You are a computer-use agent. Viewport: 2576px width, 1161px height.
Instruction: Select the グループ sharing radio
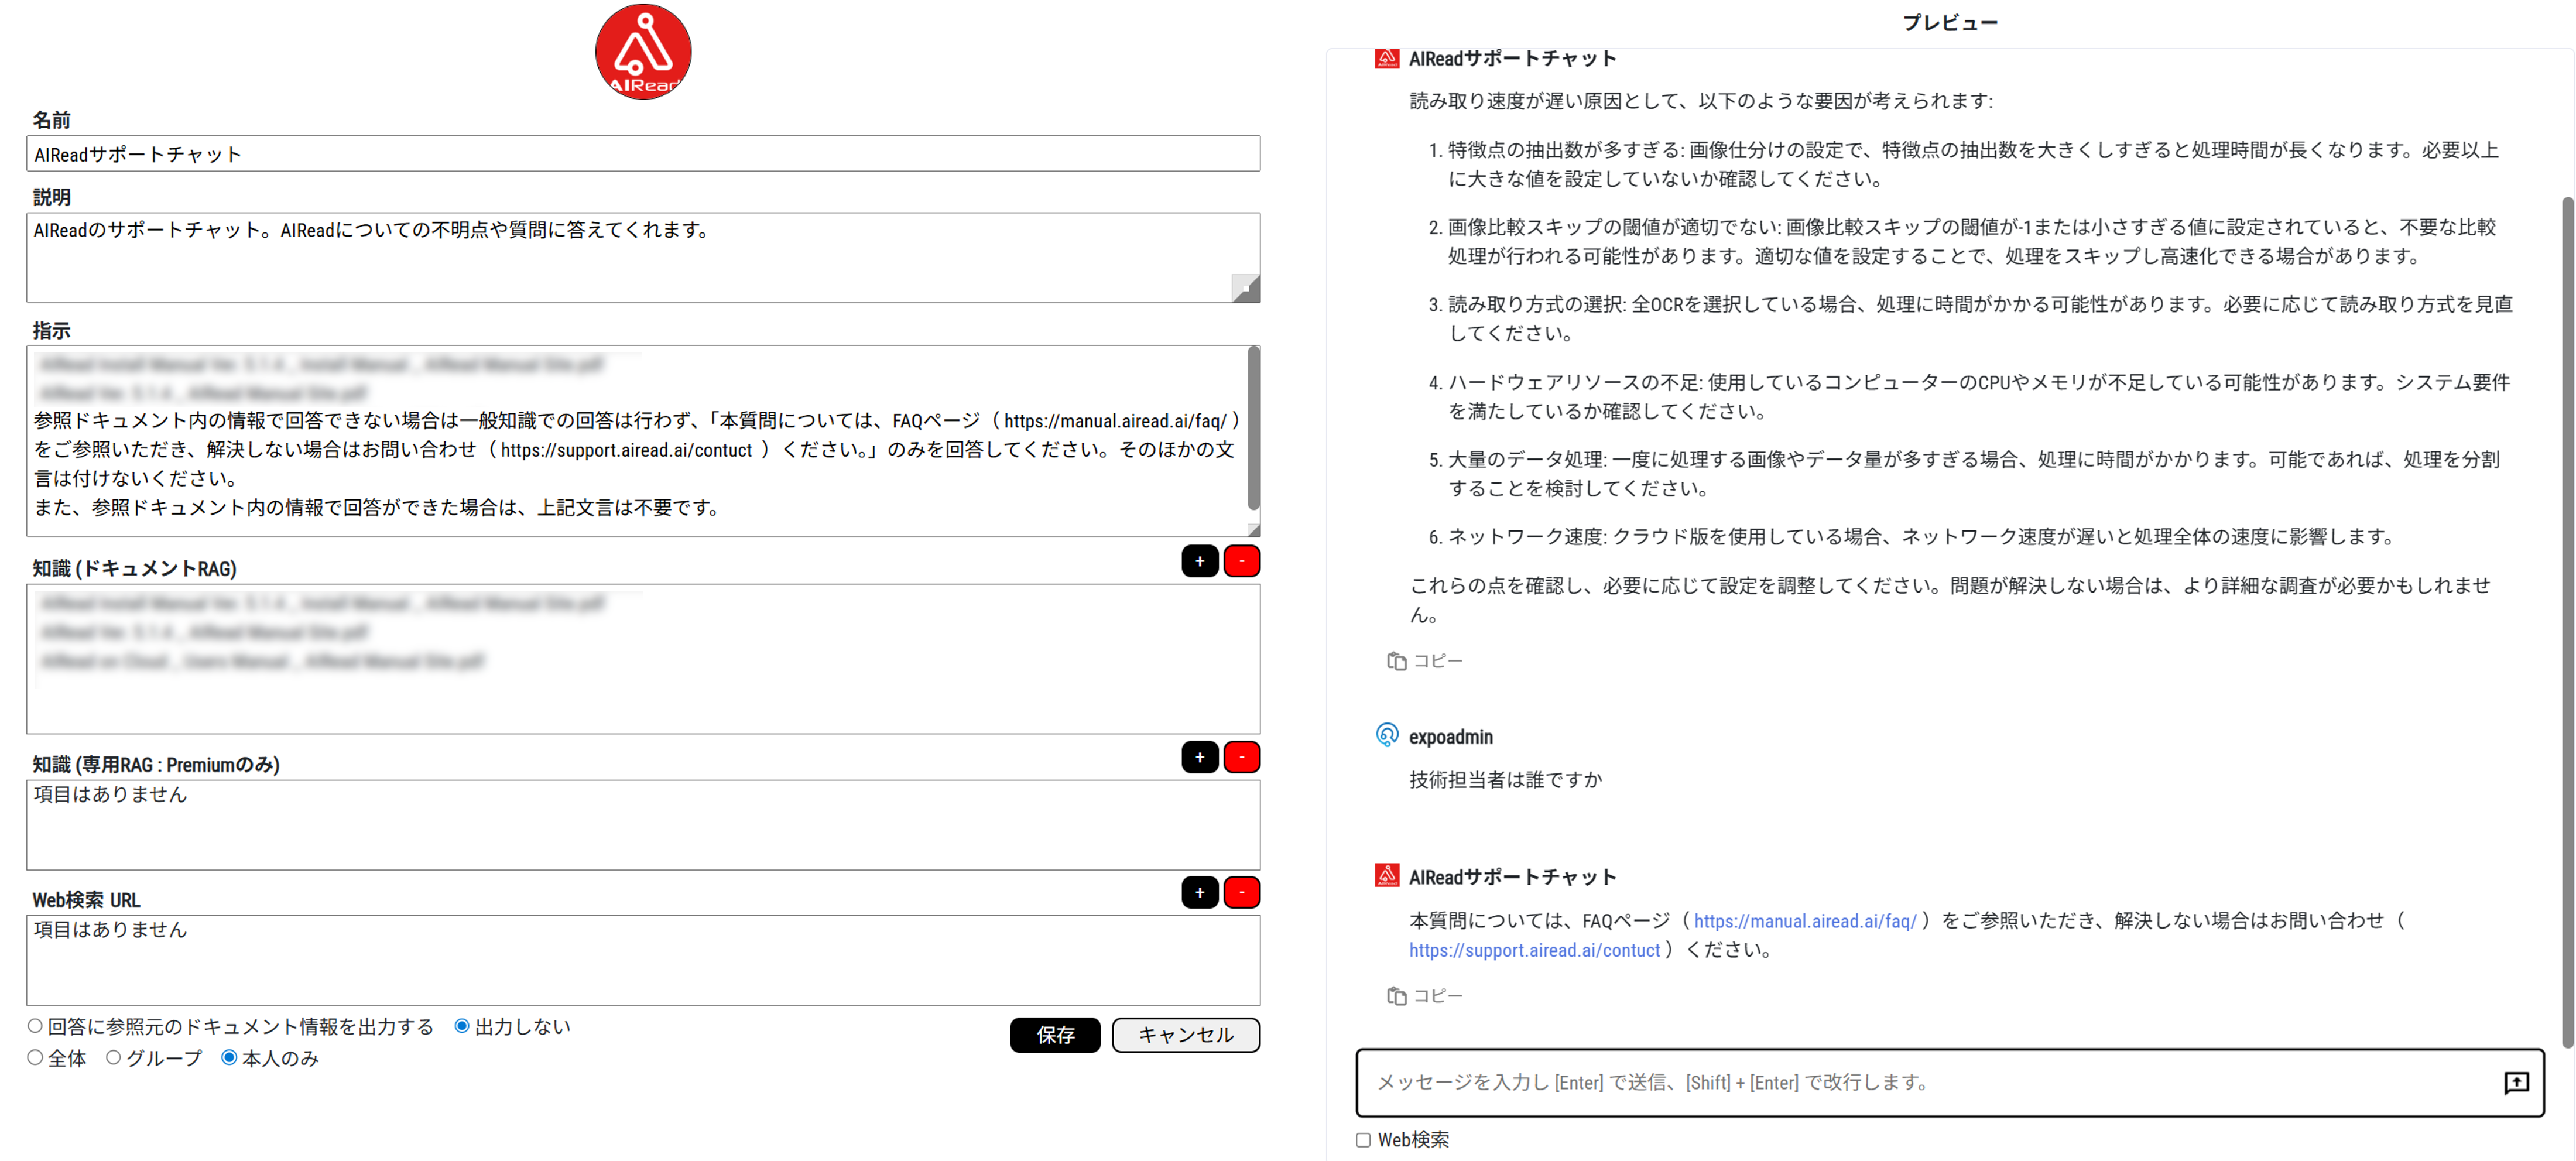[x=113, y=1058]
